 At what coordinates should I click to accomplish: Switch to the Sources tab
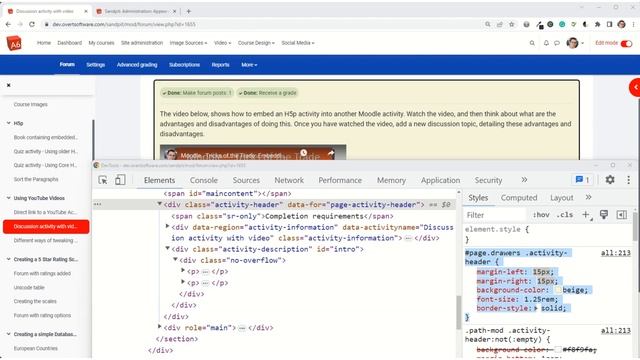point(246,180)
